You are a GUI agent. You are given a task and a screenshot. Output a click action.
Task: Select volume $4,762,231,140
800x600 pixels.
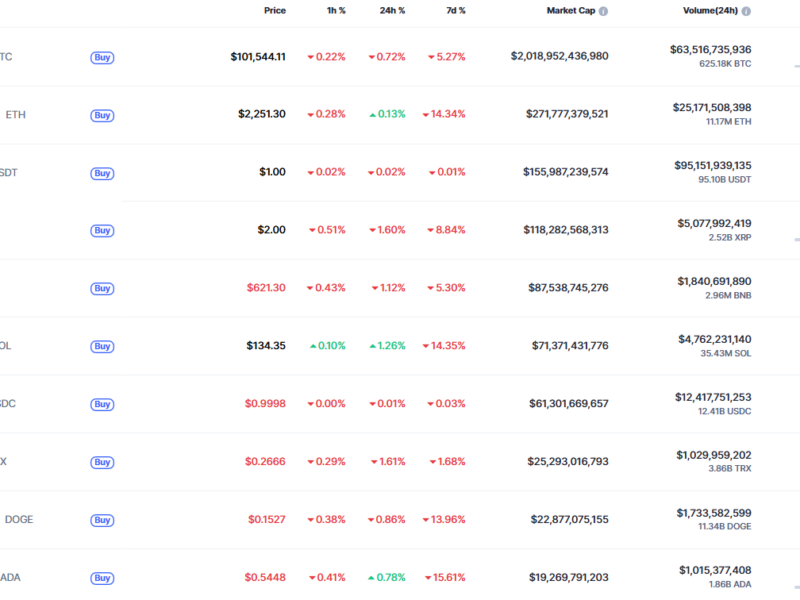(x=715, y=339)
